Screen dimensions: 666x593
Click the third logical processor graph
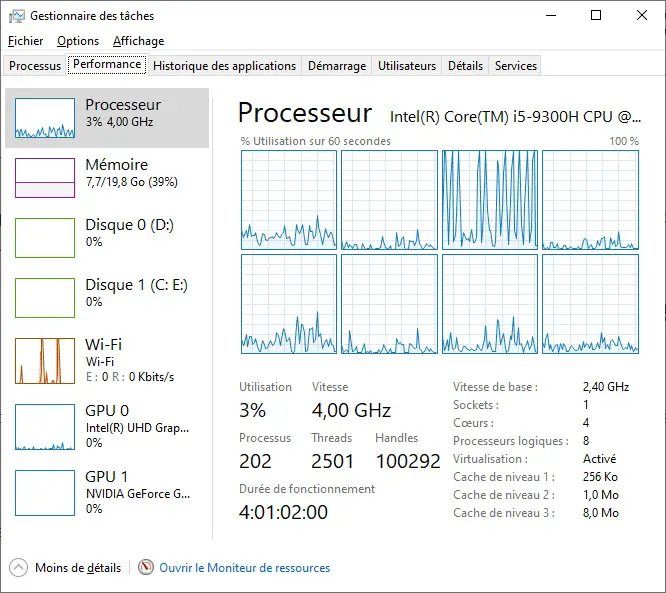tap(490, 200)
